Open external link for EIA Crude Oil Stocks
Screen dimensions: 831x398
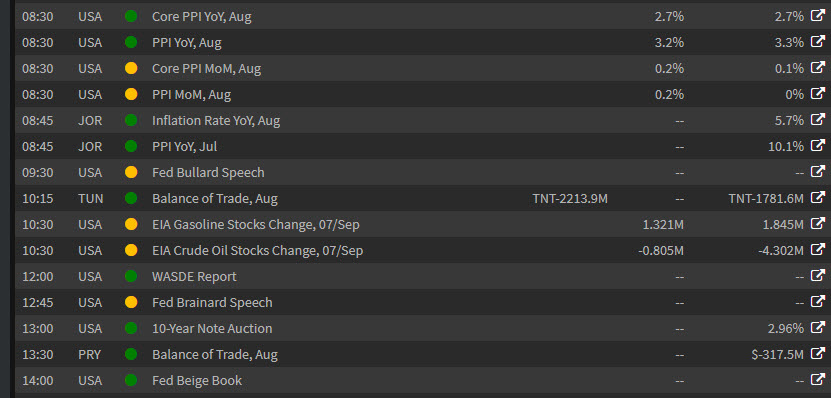coord(817,250)
